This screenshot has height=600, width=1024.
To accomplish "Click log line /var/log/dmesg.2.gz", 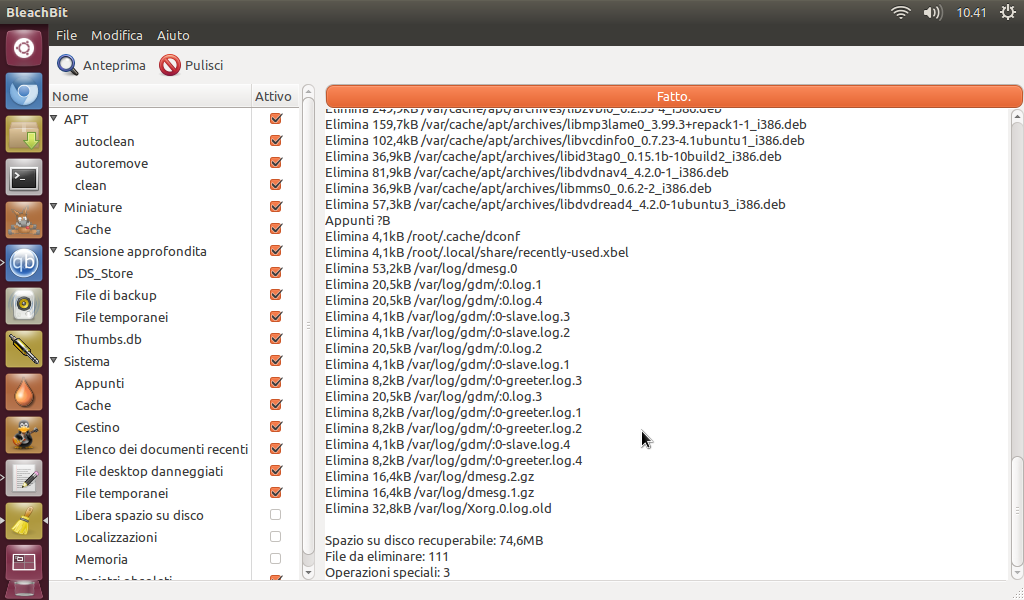I will [430, 476].
